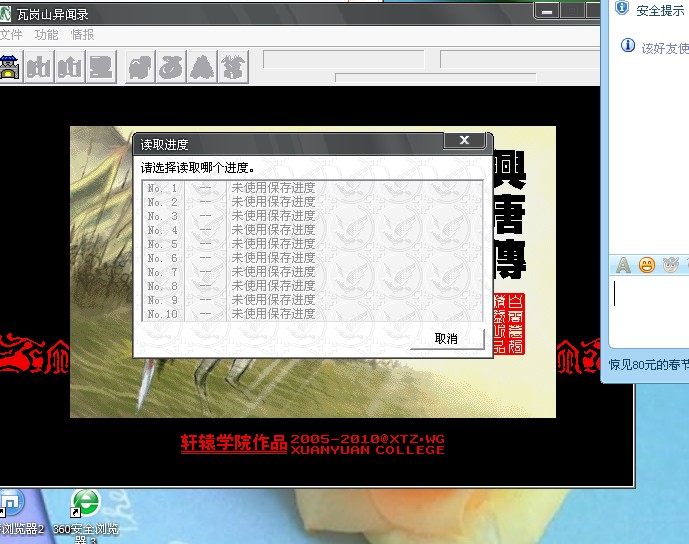Open the 文件 menu
Image resolution: width=689 pixels, height=544 pixels.
coord(11,35)
